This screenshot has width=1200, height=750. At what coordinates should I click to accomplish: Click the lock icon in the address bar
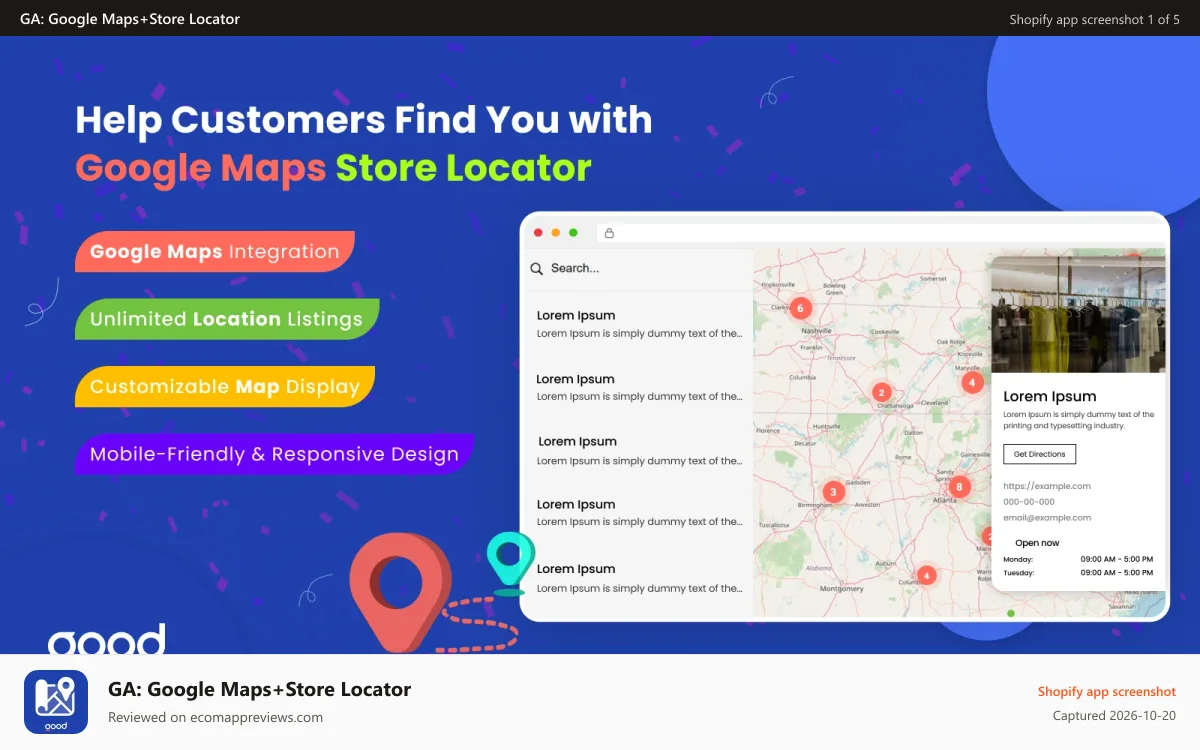tap(609, 233)
